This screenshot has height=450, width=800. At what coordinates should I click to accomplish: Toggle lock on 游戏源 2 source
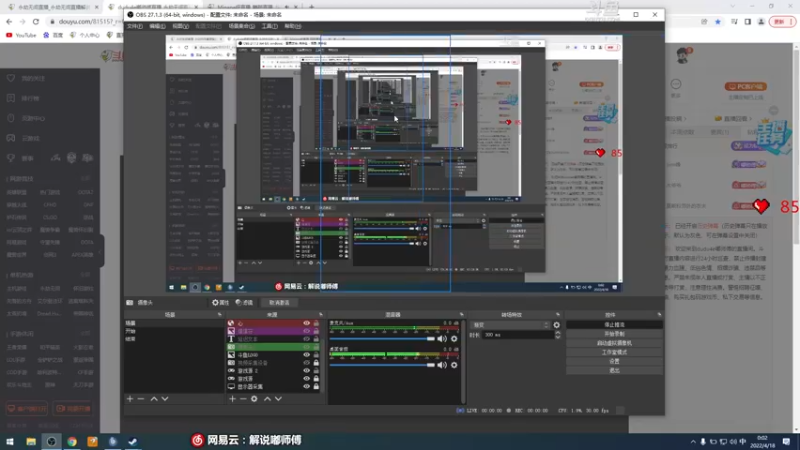[x=316, y=370]
